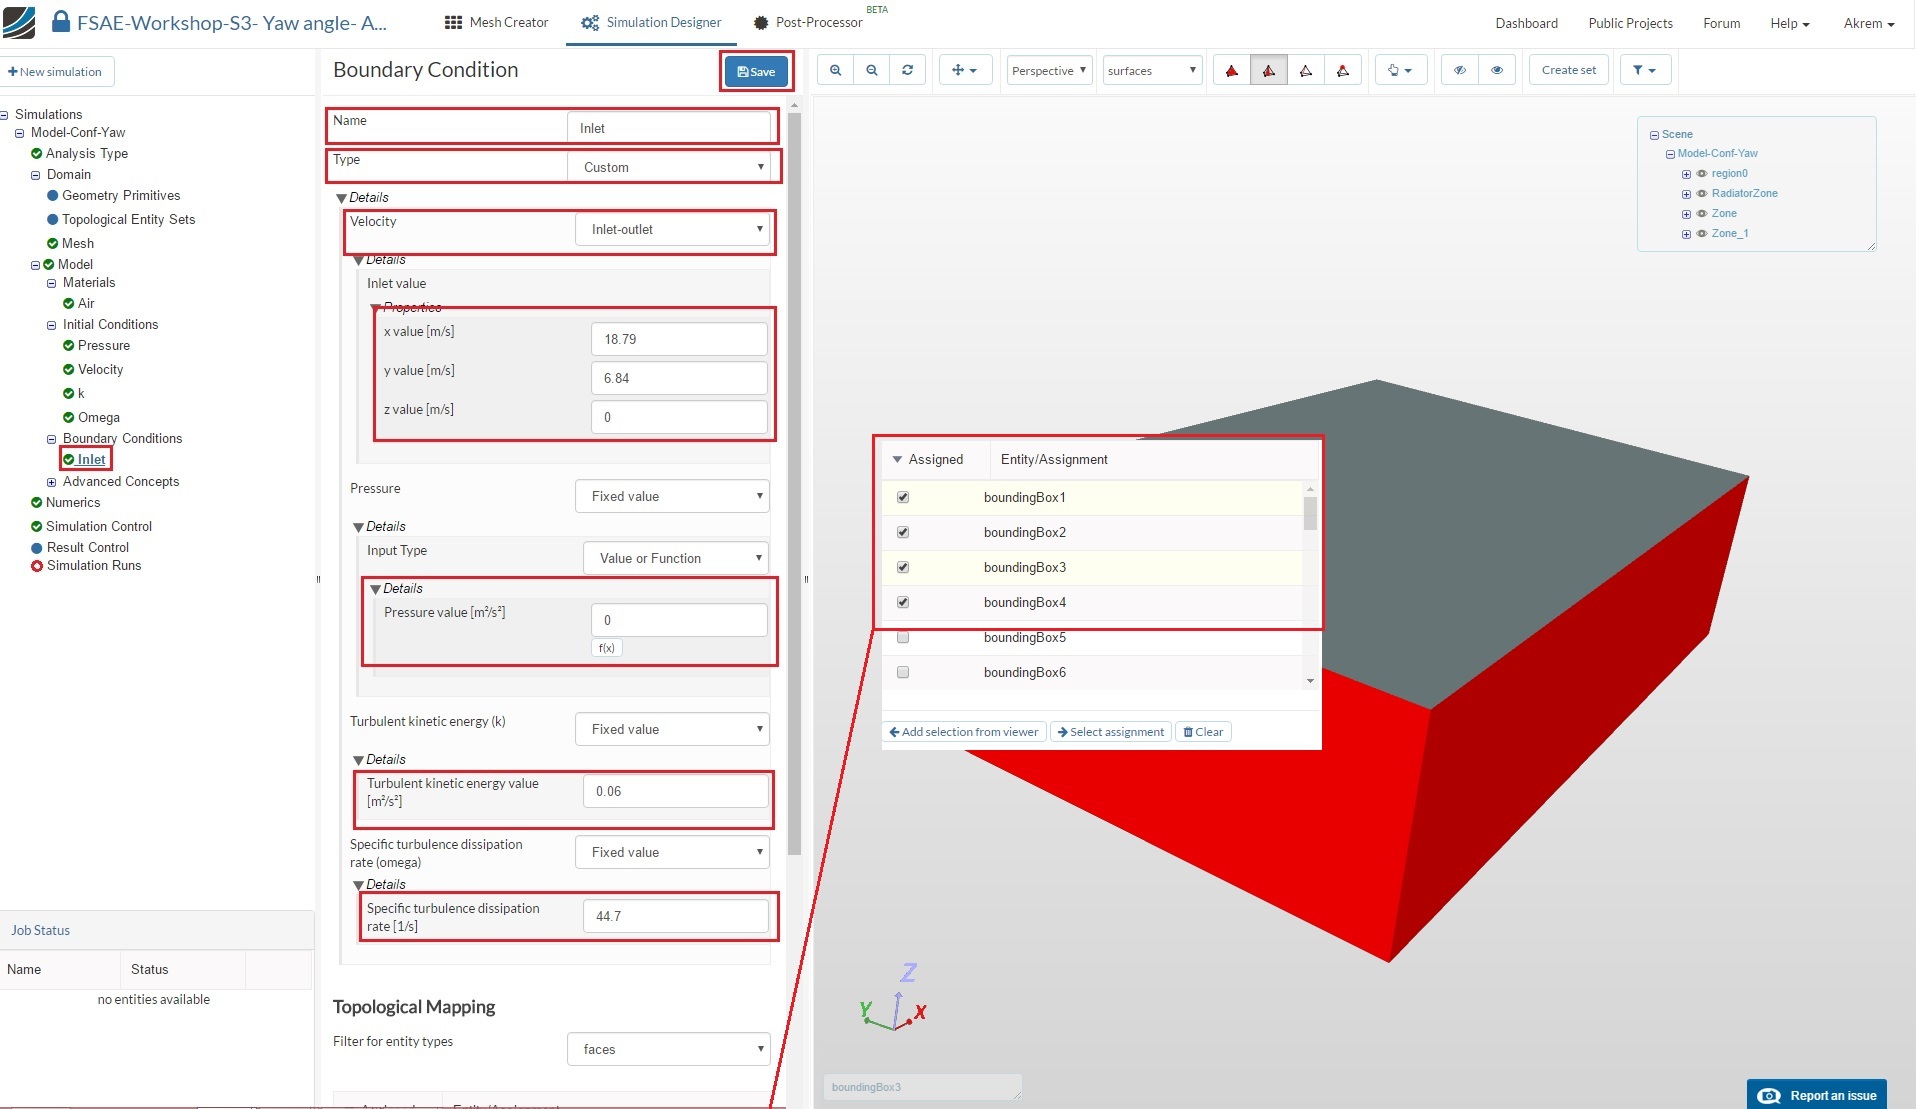Check the boundingBox5 assignment checkbox
The width and height of the screenshot is (1916, 1109).
point(903,637)
